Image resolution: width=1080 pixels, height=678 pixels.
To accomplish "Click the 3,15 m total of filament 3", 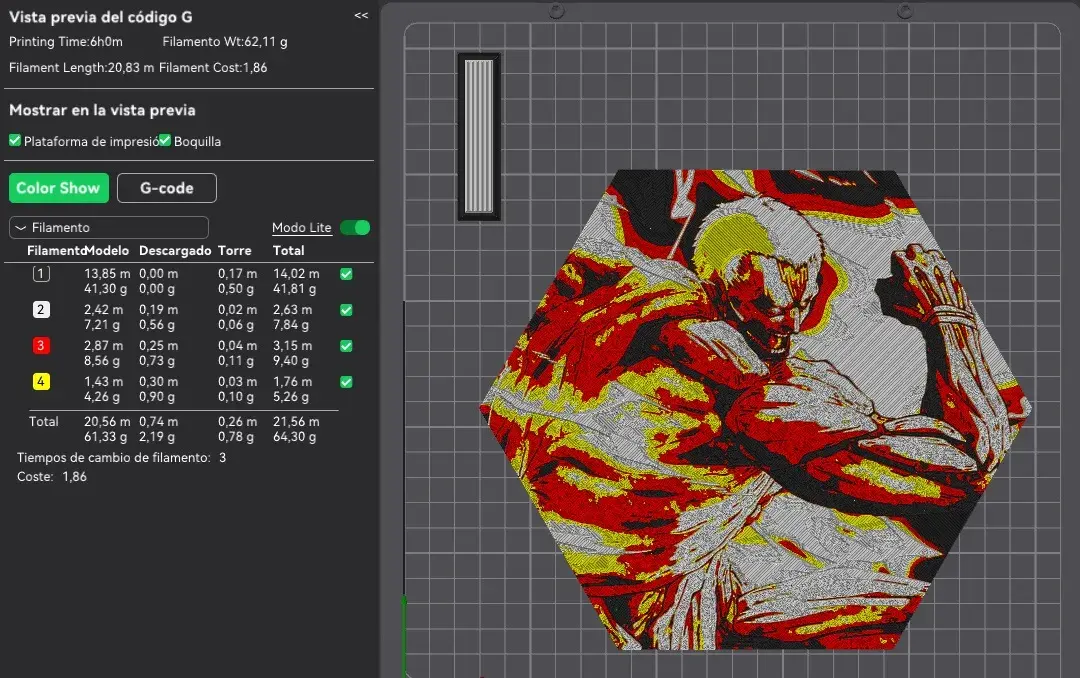I will pyautogui.click(x=292, y=345).
